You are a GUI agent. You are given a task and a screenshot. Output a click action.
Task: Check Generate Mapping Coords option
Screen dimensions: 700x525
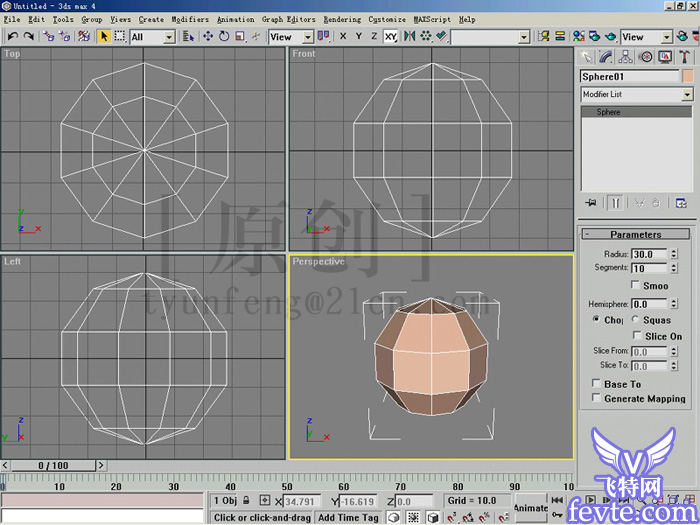tap(596, 397)
